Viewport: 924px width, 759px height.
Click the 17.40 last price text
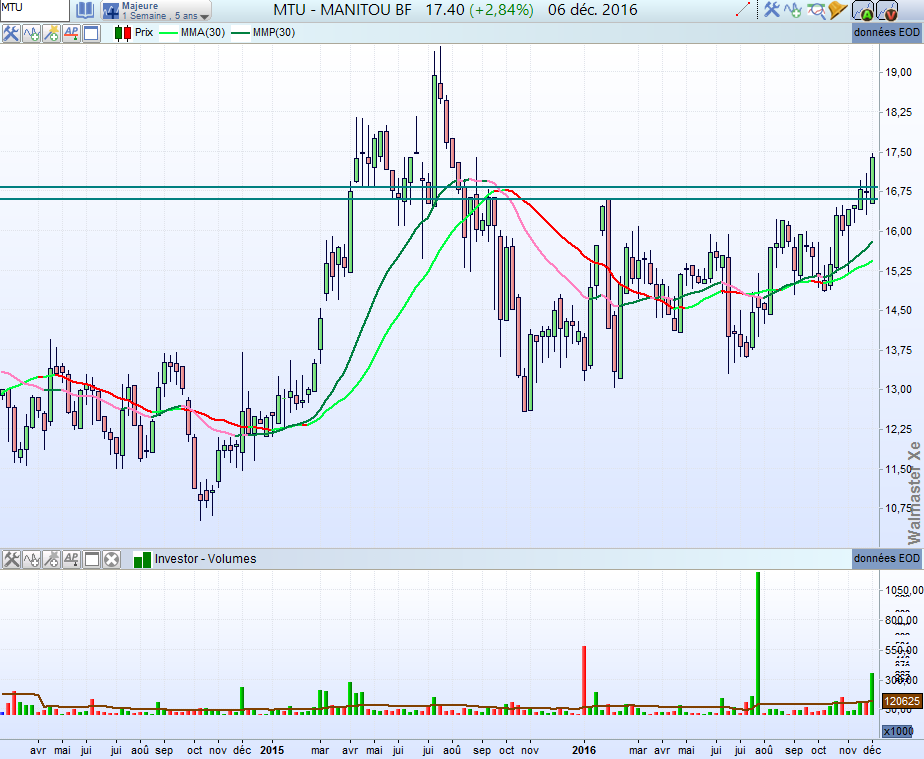pos(445,10)
